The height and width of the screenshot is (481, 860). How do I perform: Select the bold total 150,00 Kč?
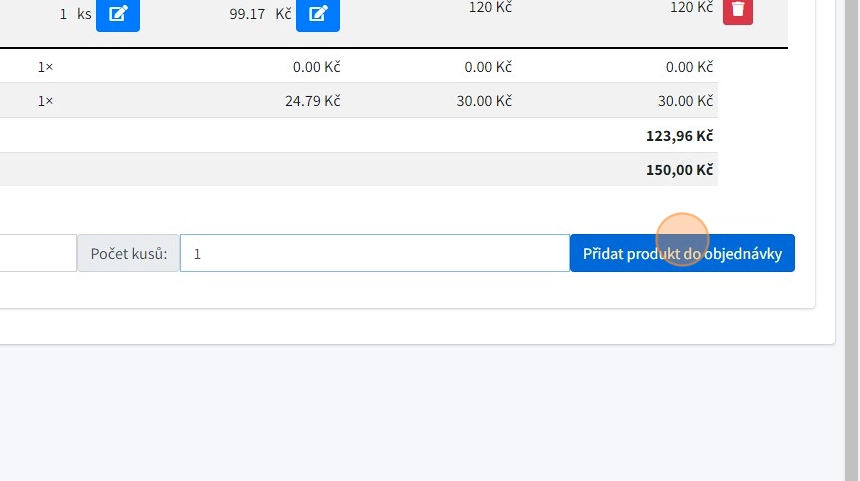pos(679,170)
